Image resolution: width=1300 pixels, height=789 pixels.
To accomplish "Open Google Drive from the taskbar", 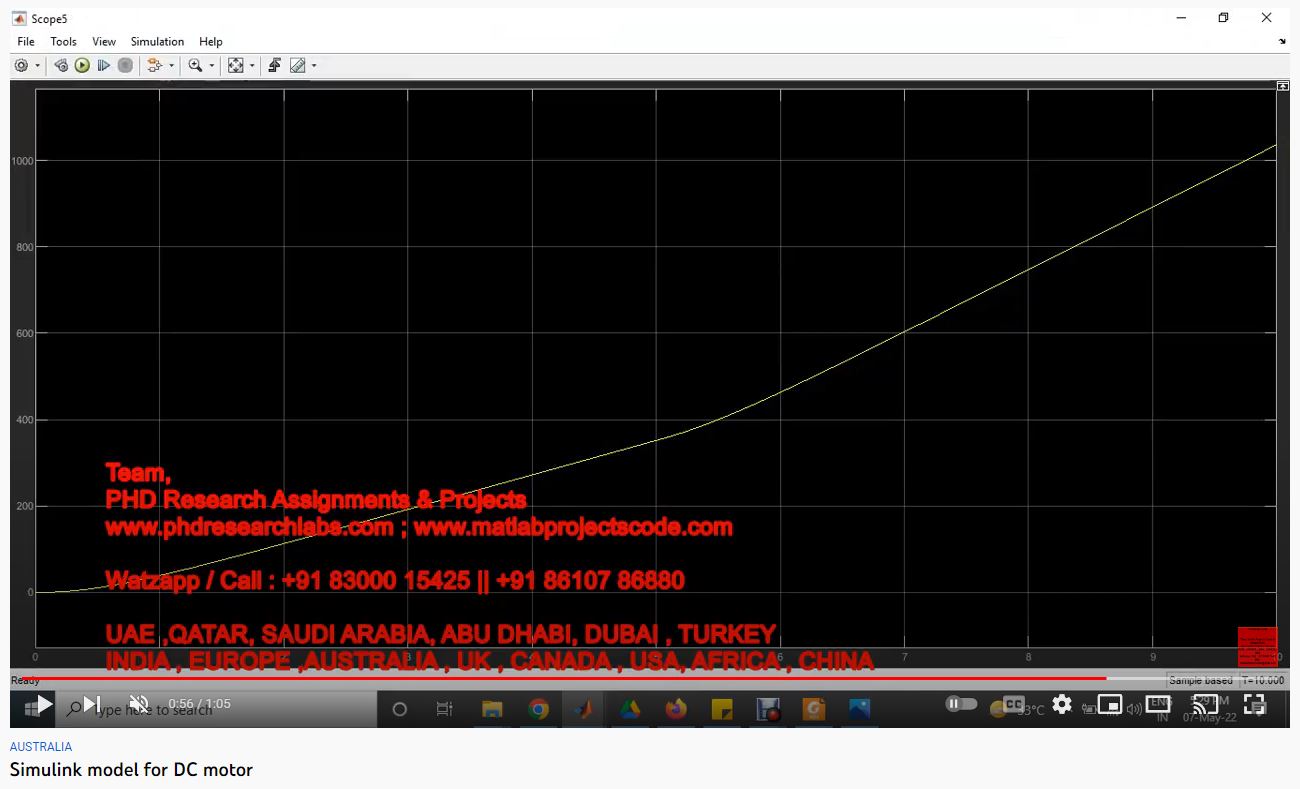I will pyautogui.click(x=630, y=710).
